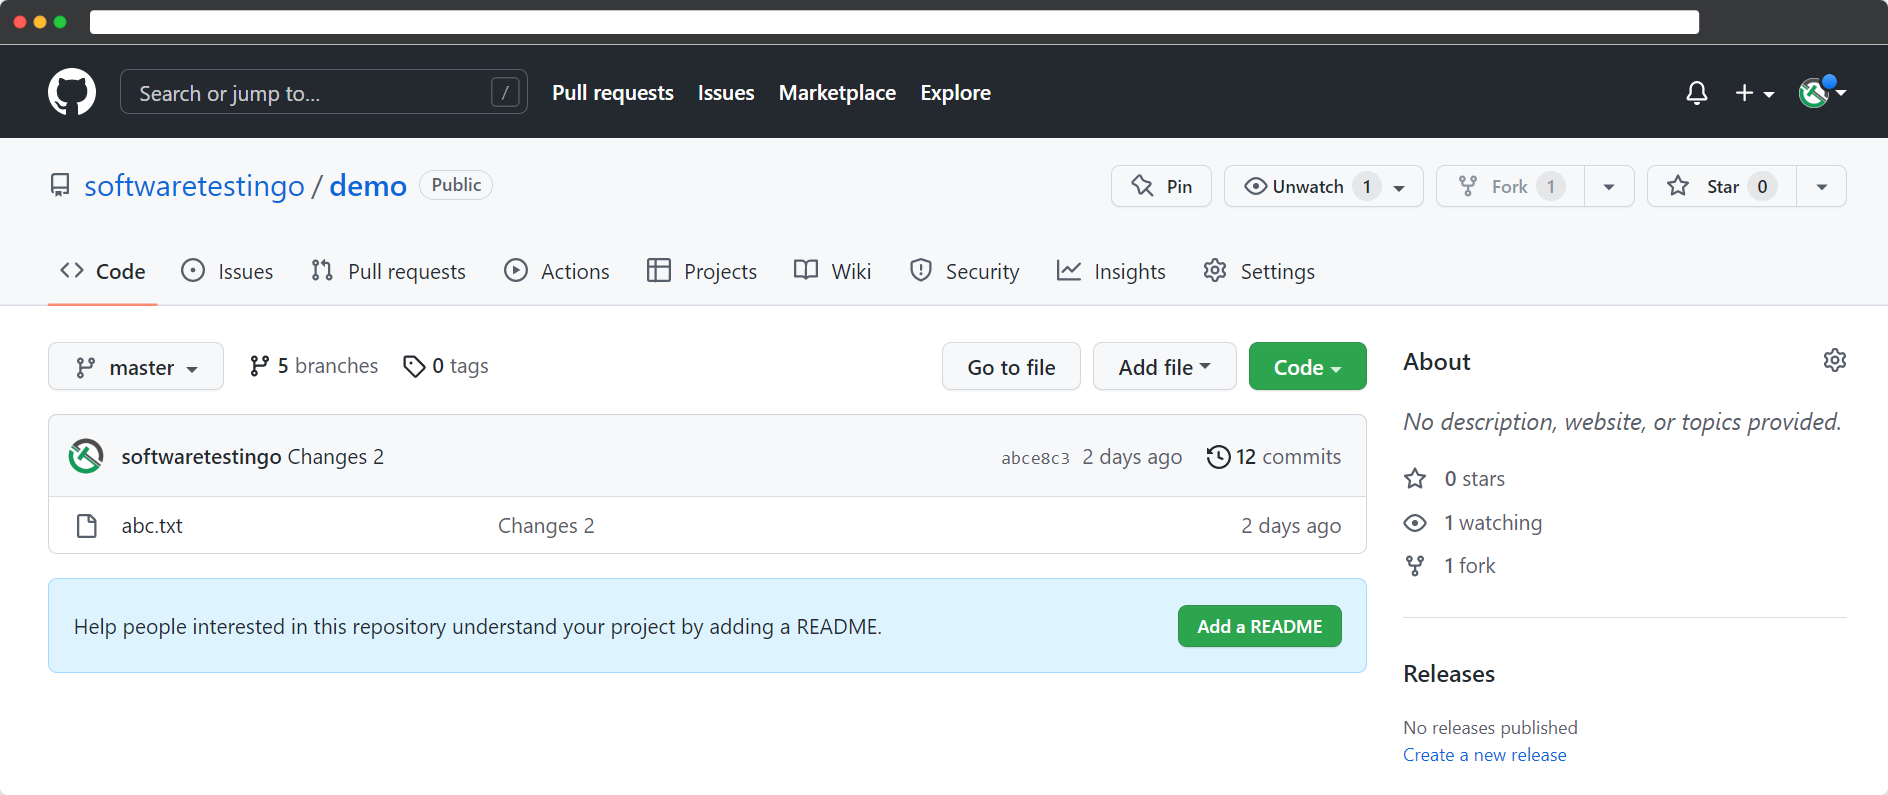Open the Insights tab
The width and height of the screenshot is (1888, 795).
tap(1111, 271)
